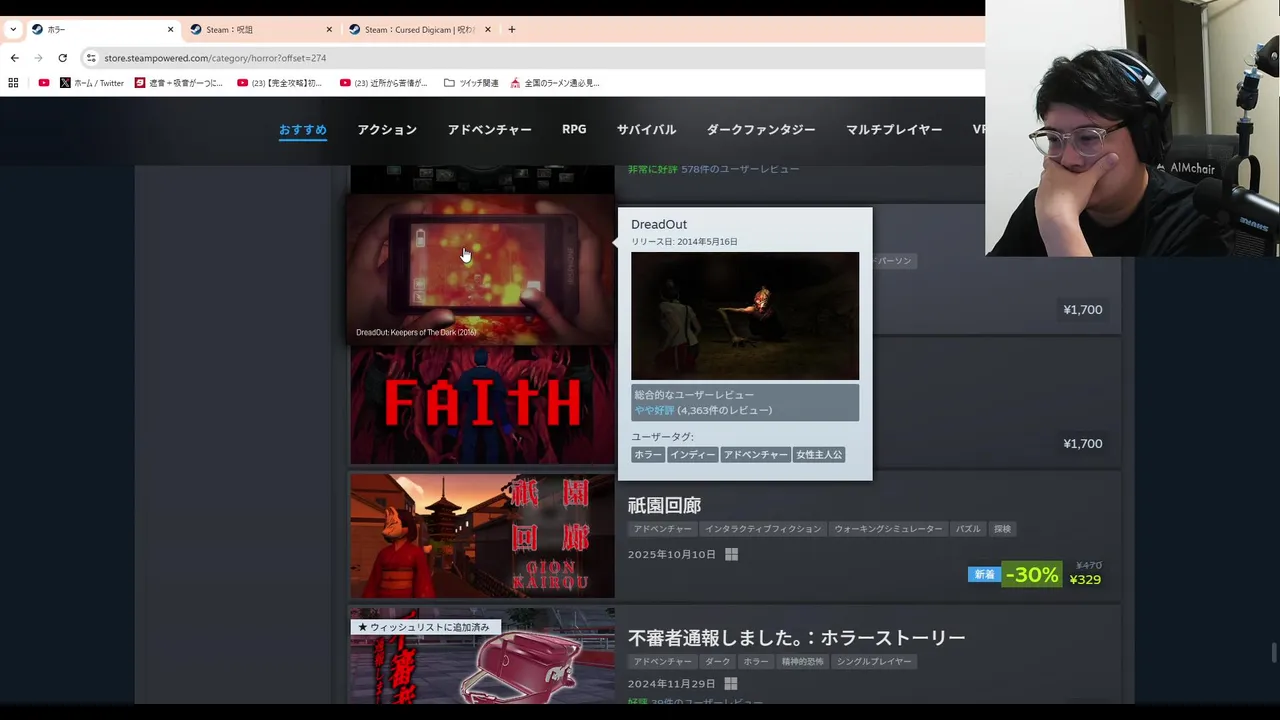Click パズル tag under 祇園回廊
The image size is (1280, 720).
click(968, 529)
